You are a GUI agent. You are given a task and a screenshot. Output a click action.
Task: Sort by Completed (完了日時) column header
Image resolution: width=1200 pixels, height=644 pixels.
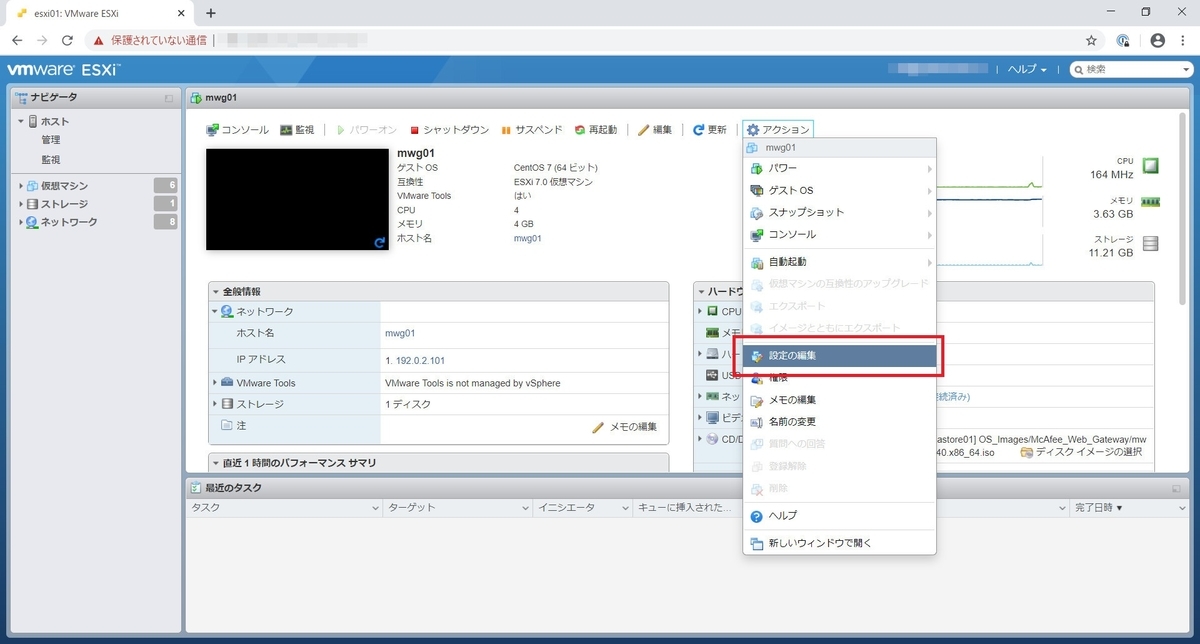point(1131,508)
